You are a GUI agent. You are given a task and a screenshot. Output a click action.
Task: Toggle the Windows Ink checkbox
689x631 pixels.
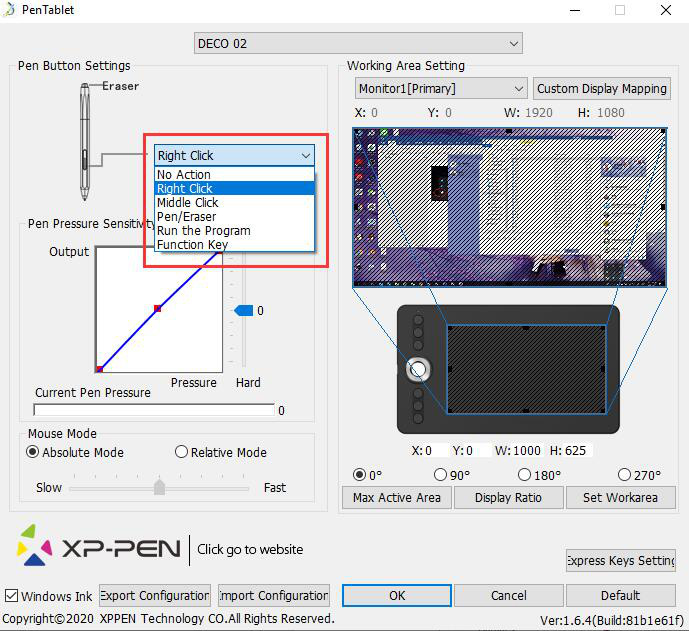click(11, 596)
